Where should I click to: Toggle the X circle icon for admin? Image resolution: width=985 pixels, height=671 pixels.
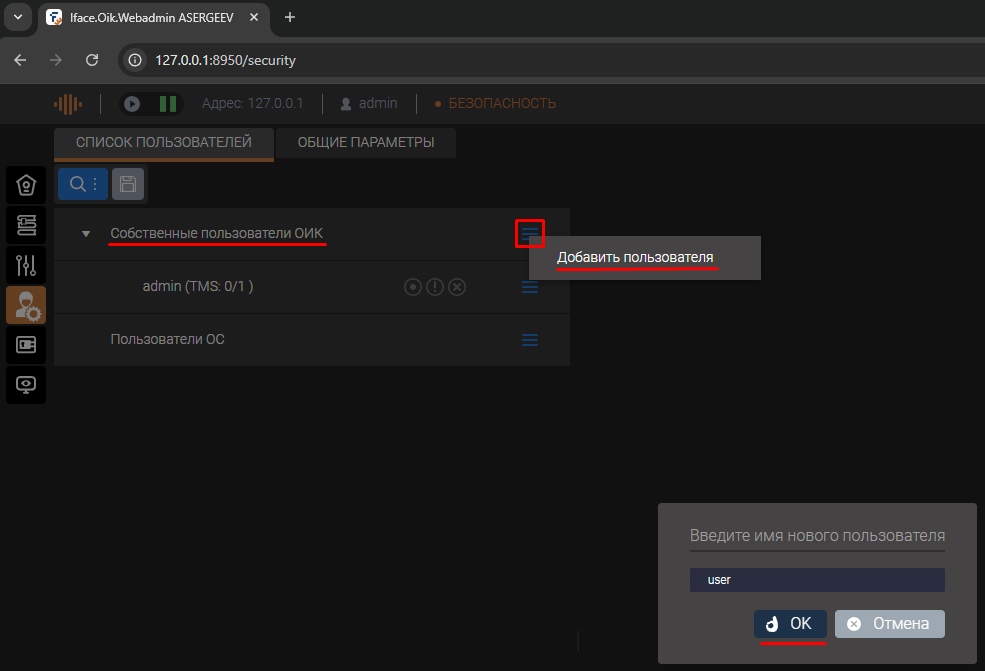point(457,287)
